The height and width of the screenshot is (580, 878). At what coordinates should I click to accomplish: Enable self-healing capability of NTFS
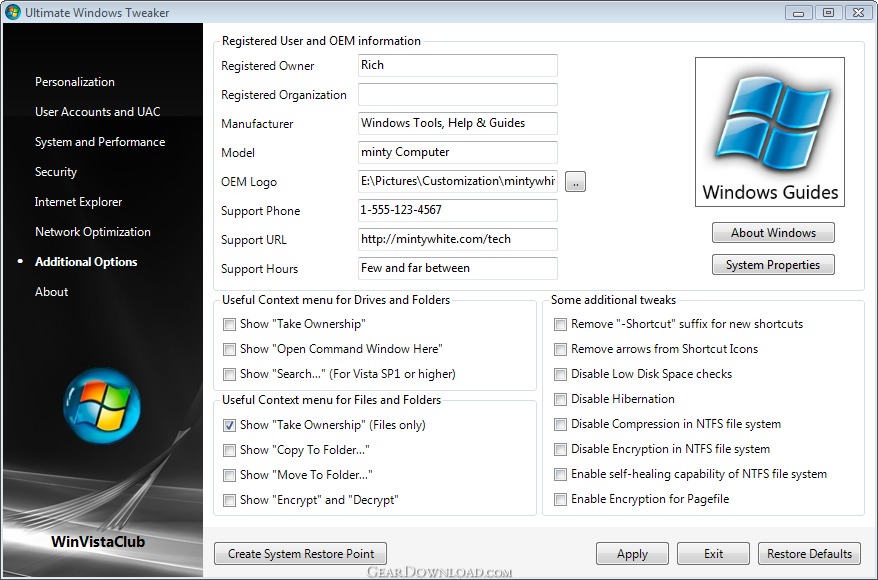click(x=560, y=474)
